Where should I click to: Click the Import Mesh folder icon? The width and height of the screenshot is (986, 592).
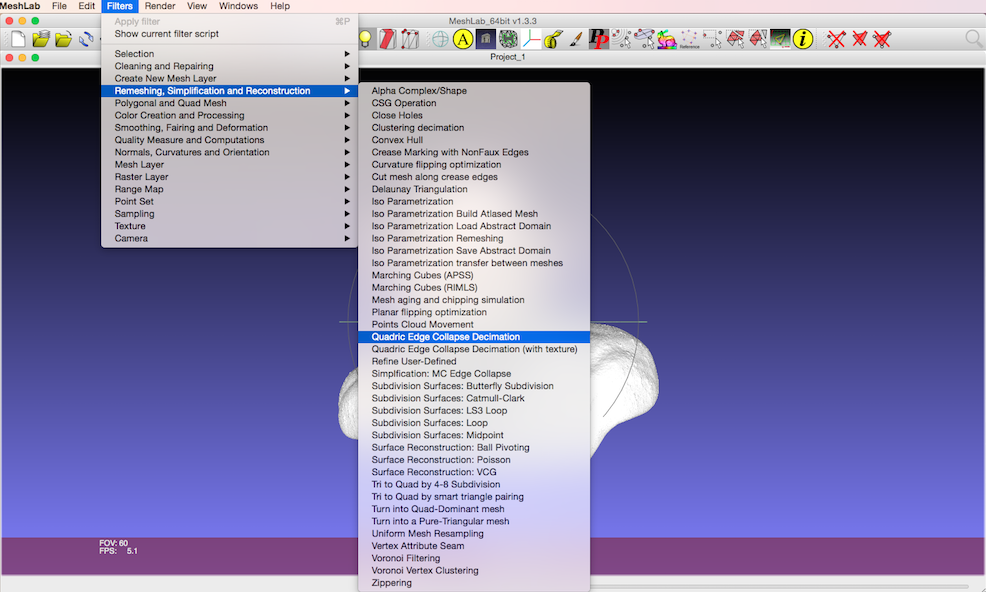[x=63, y=40]
